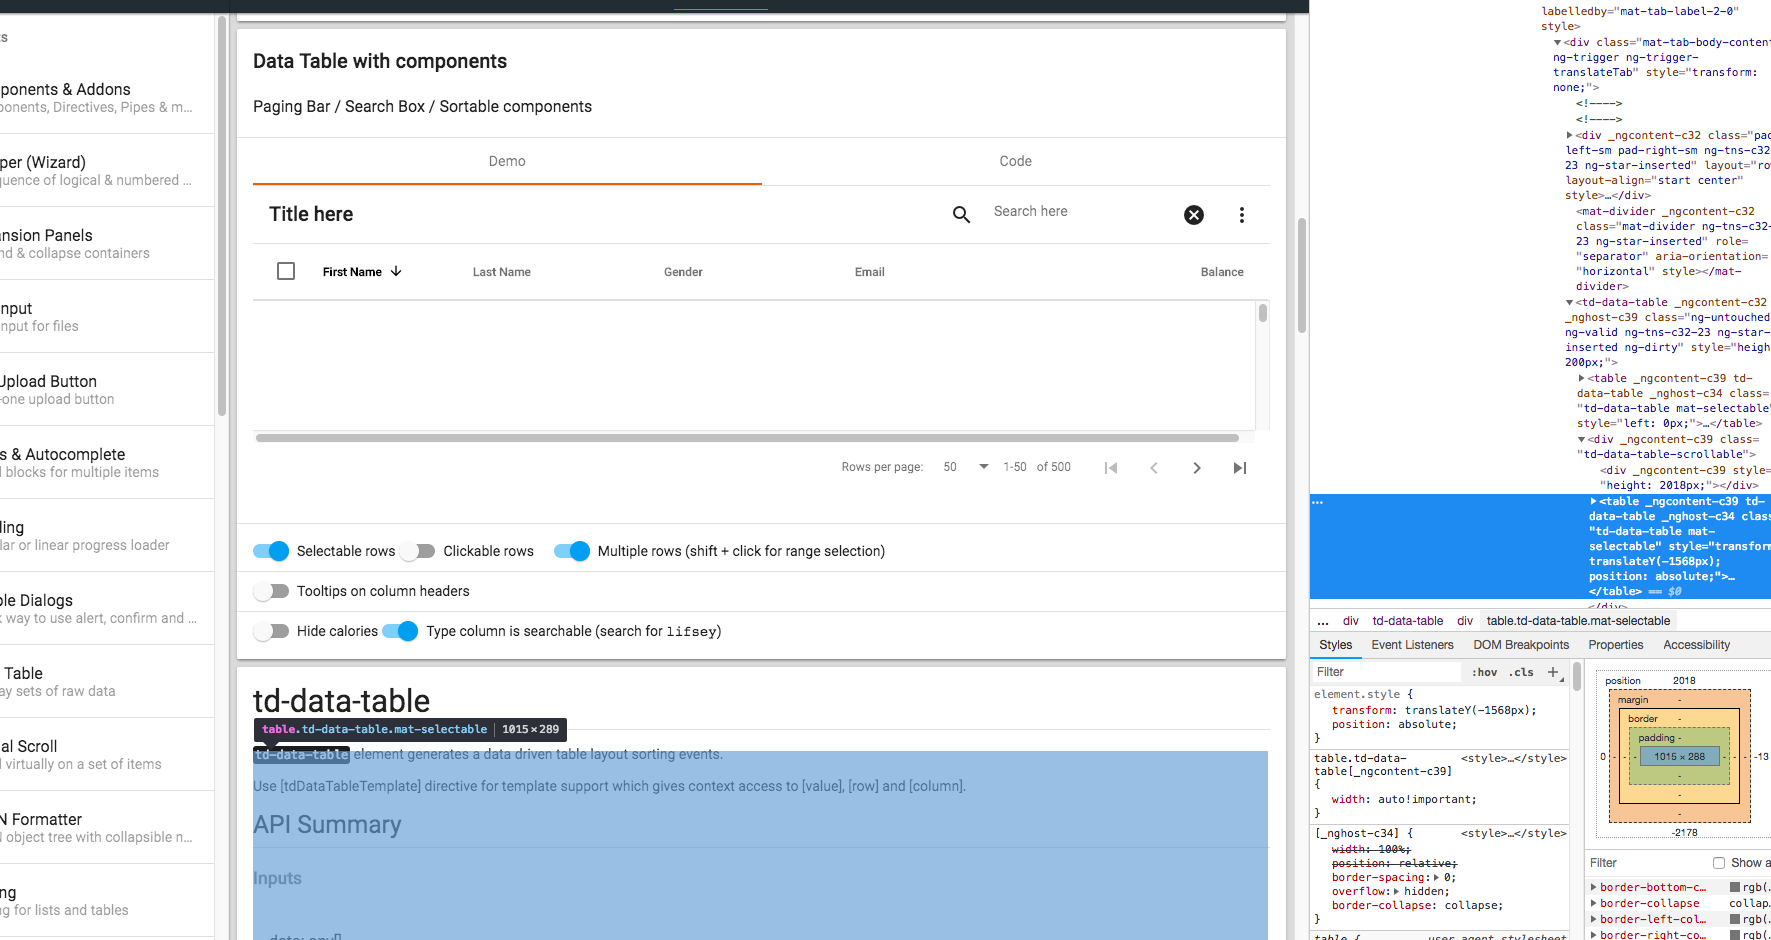The image size is (1771, 940).
Task: Turn off Selectable rows switch
Action: [x=271, y=551]
